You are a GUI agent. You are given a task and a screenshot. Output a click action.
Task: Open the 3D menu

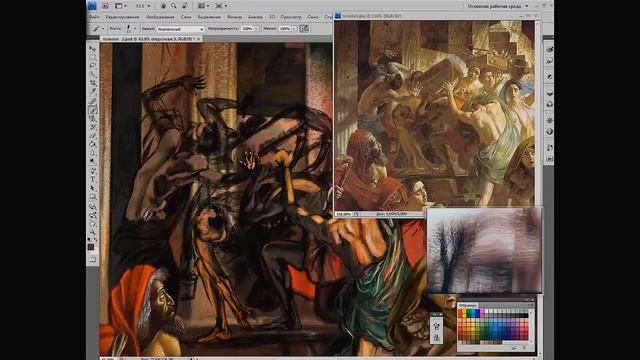coord(272,17)
